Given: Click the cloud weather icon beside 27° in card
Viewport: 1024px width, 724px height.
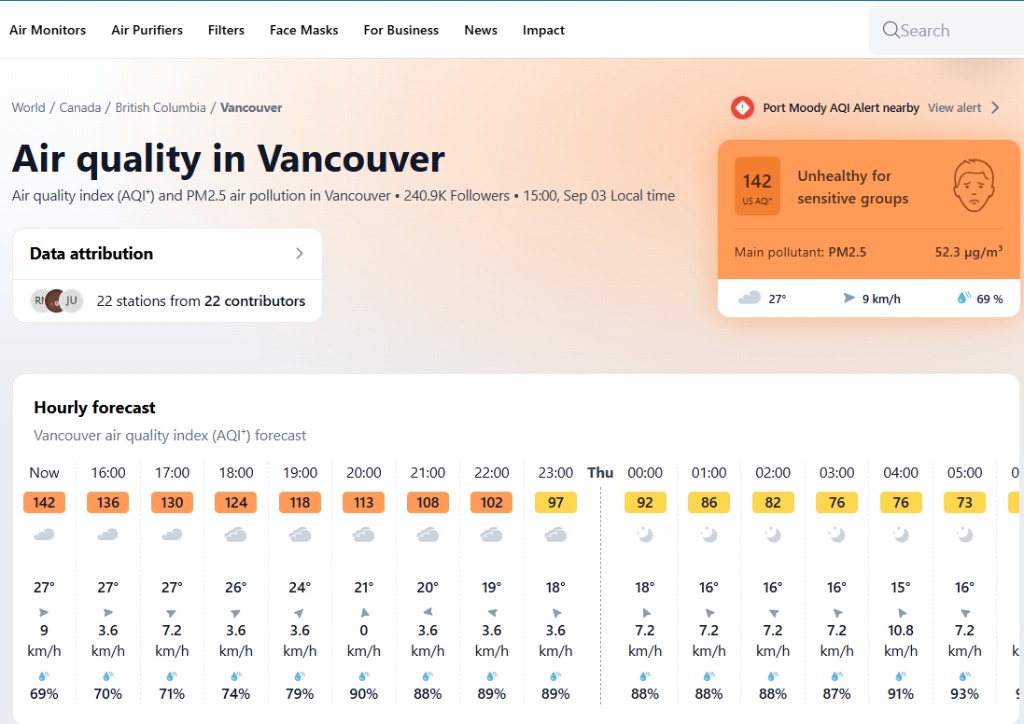Looking at the screenshot, I should point(749,298).
